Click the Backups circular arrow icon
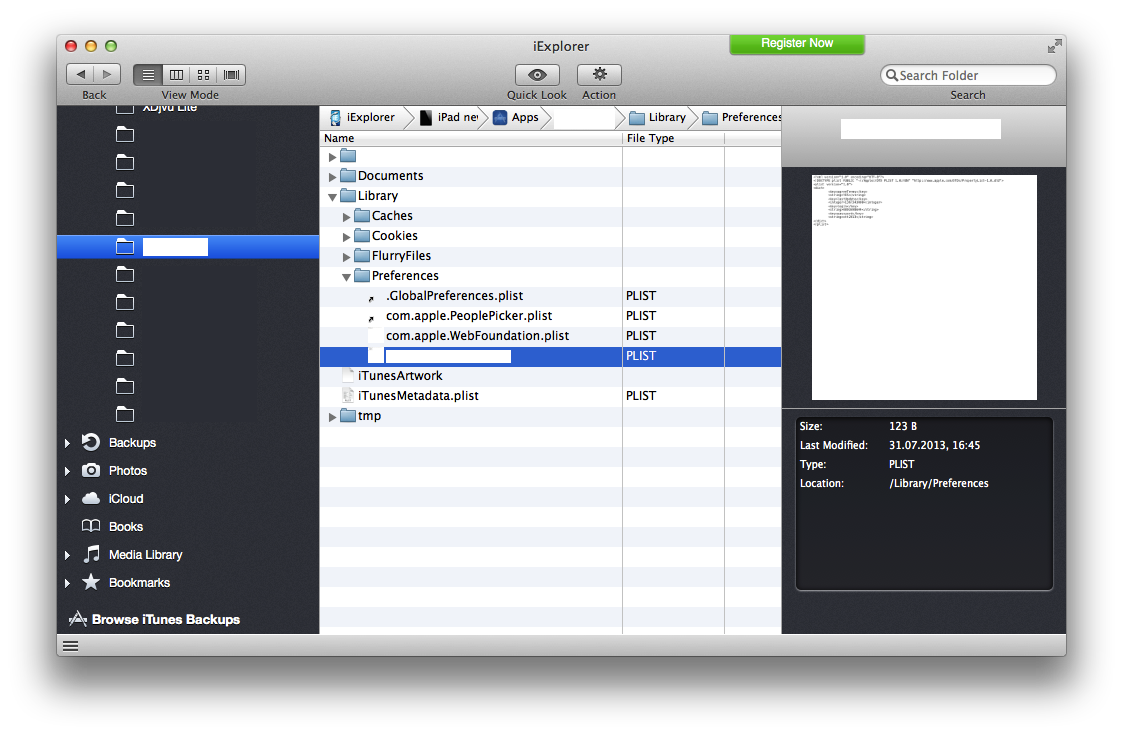The width and height of the screenshot is (1123, 735). 91,442
